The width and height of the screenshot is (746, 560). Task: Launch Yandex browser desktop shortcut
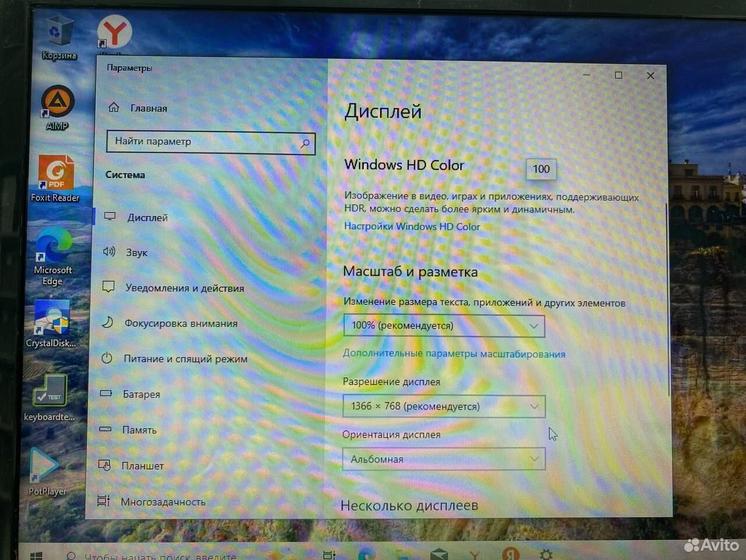tap(115, 33)
